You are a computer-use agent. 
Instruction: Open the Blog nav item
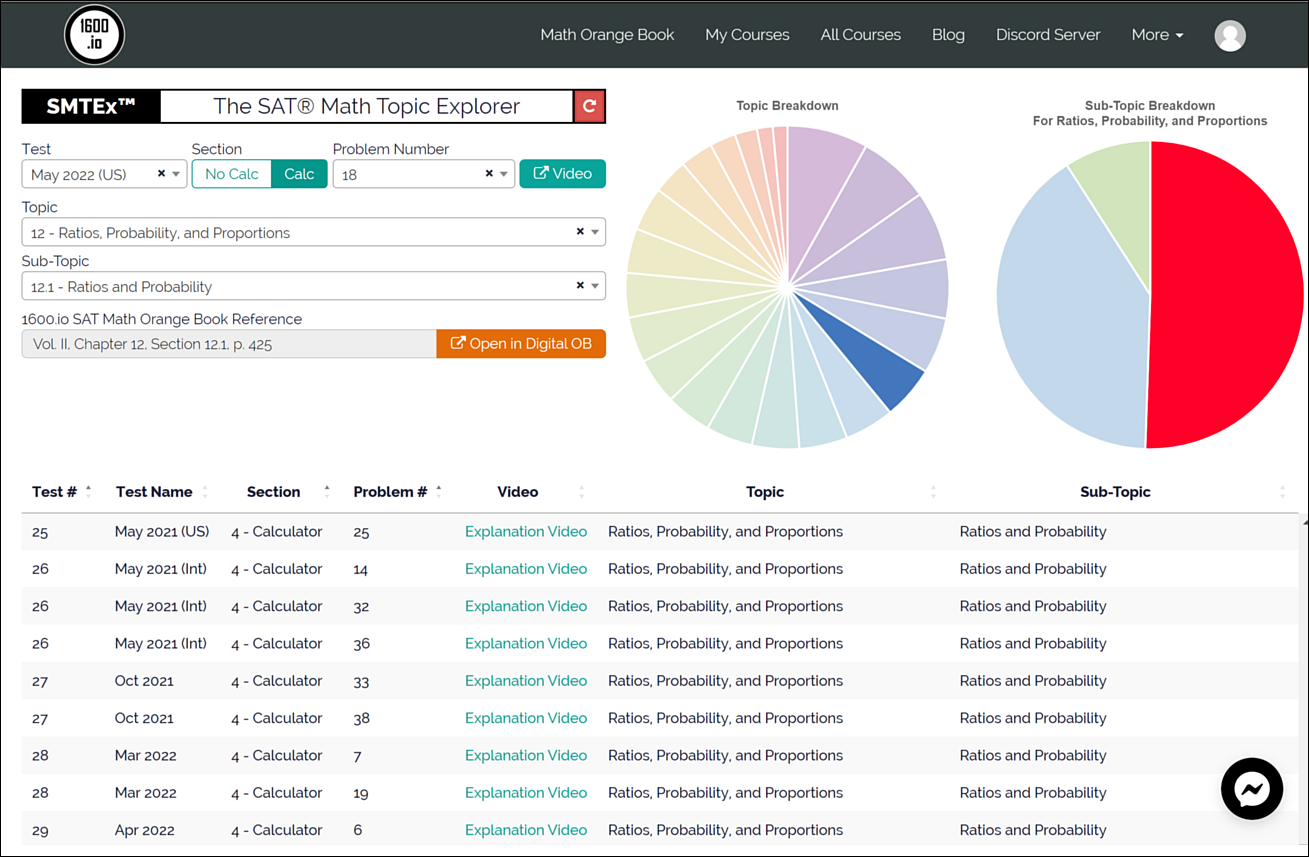(x=948, y=35)
